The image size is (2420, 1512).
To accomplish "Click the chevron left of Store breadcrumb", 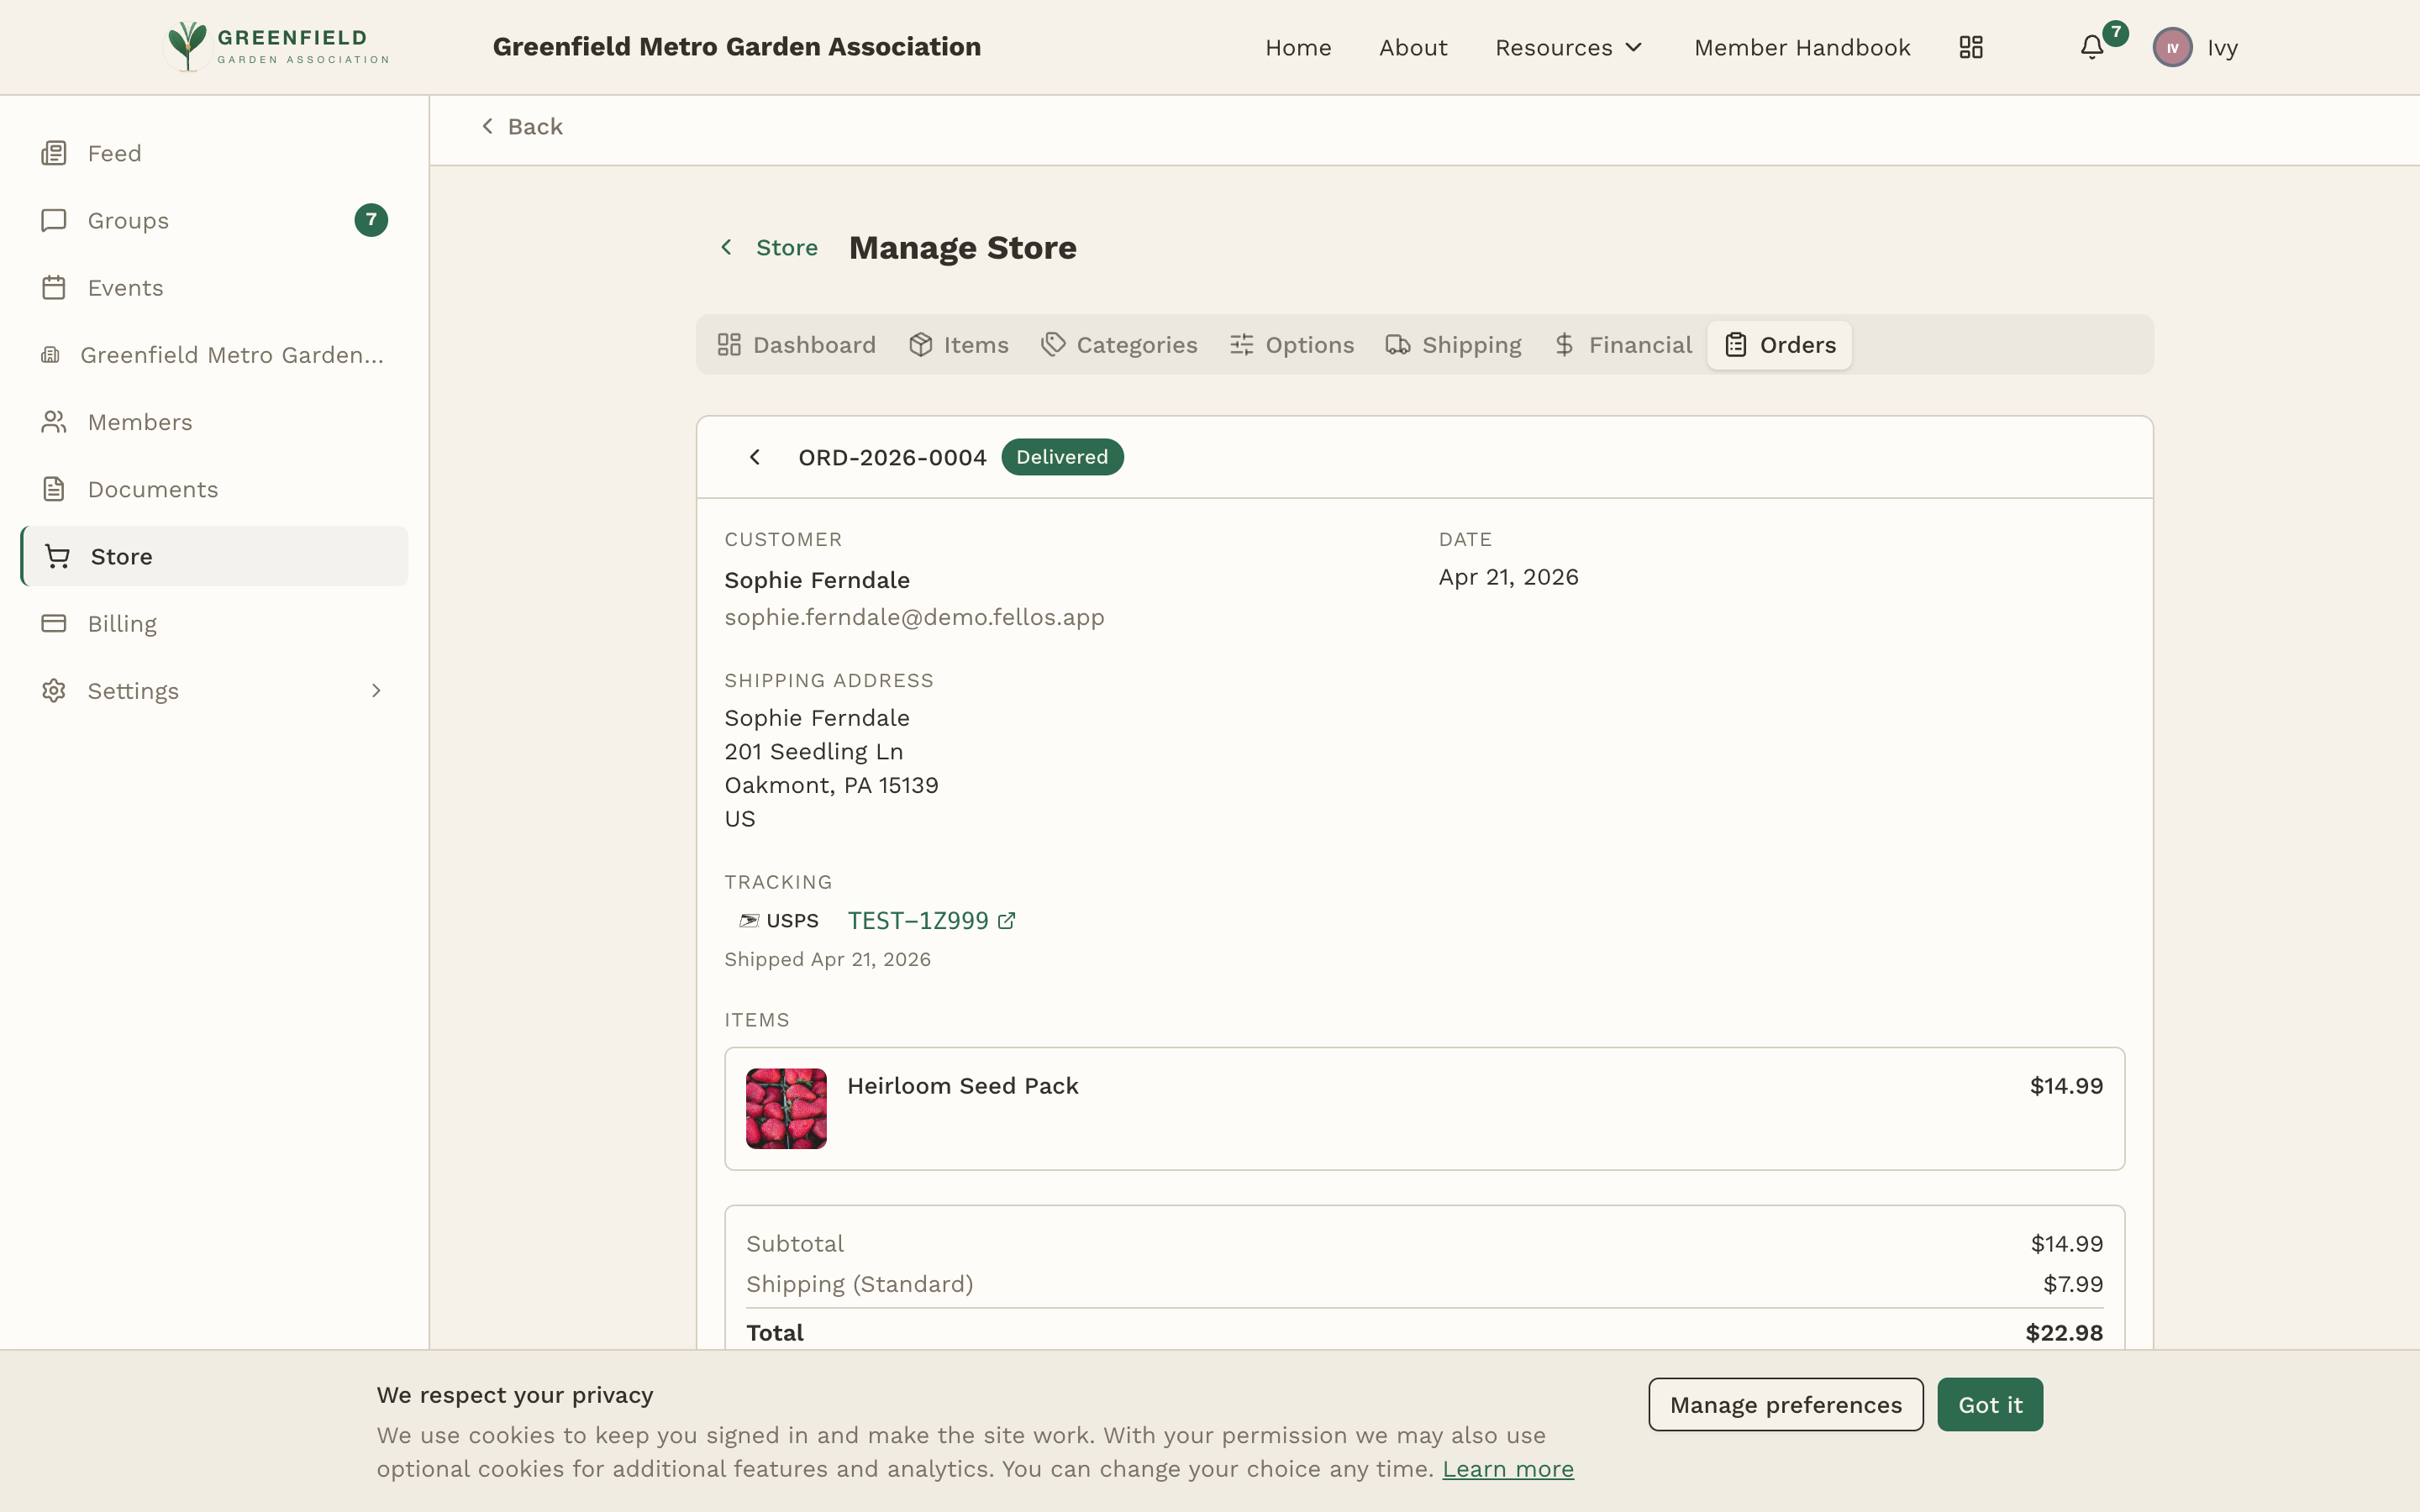I will 727,247.
